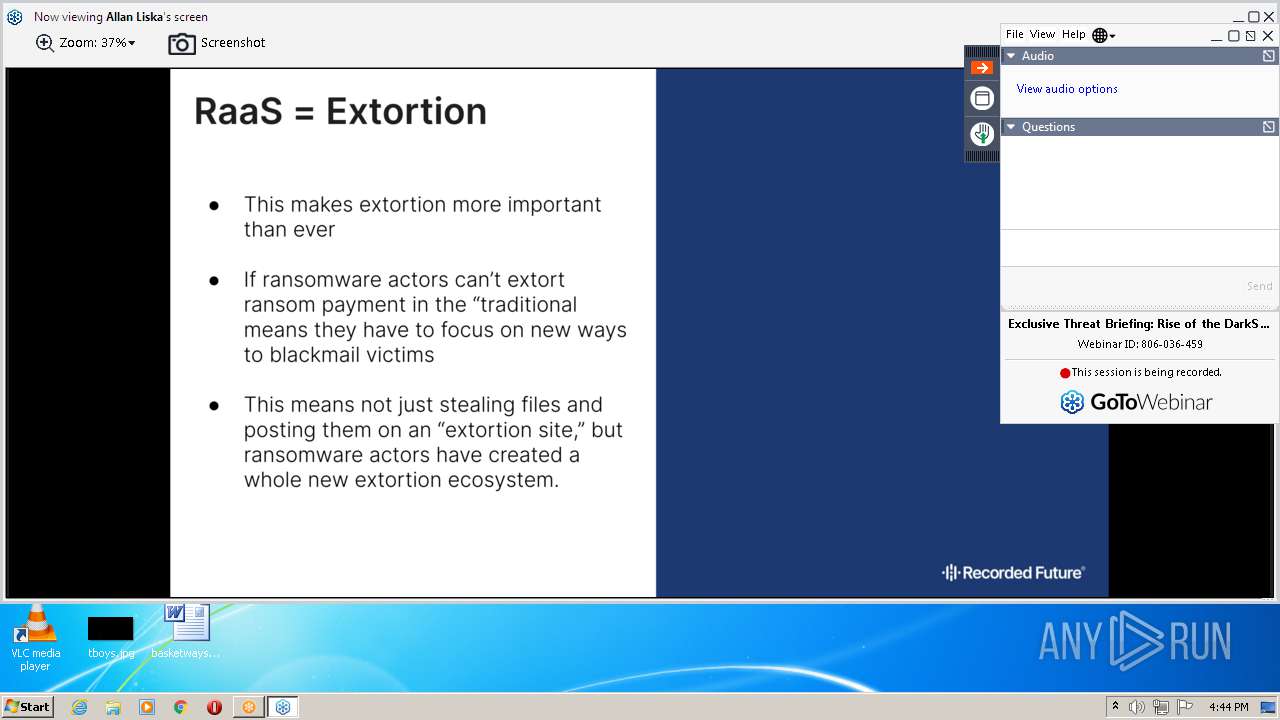Viewport: 1280px width, 720px height.
Task: Switch to orange flower app taskbar button
Action: click(x=249, y=707)
